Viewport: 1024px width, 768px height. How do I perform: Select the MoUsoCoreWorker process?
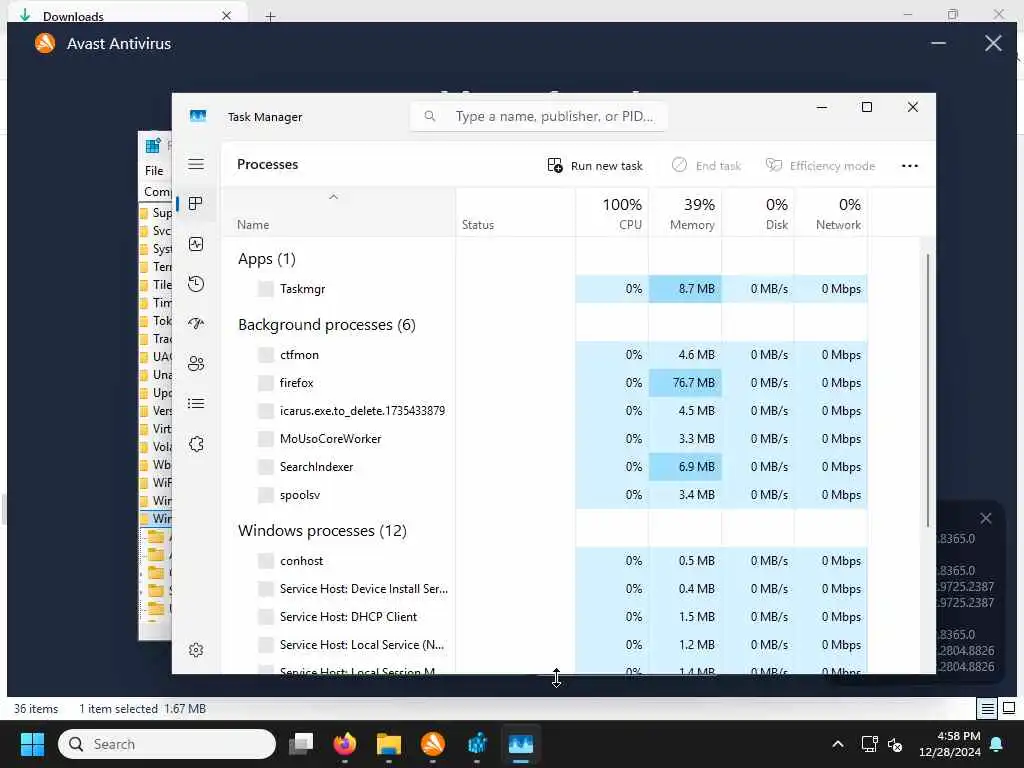(x=545, y=439)
